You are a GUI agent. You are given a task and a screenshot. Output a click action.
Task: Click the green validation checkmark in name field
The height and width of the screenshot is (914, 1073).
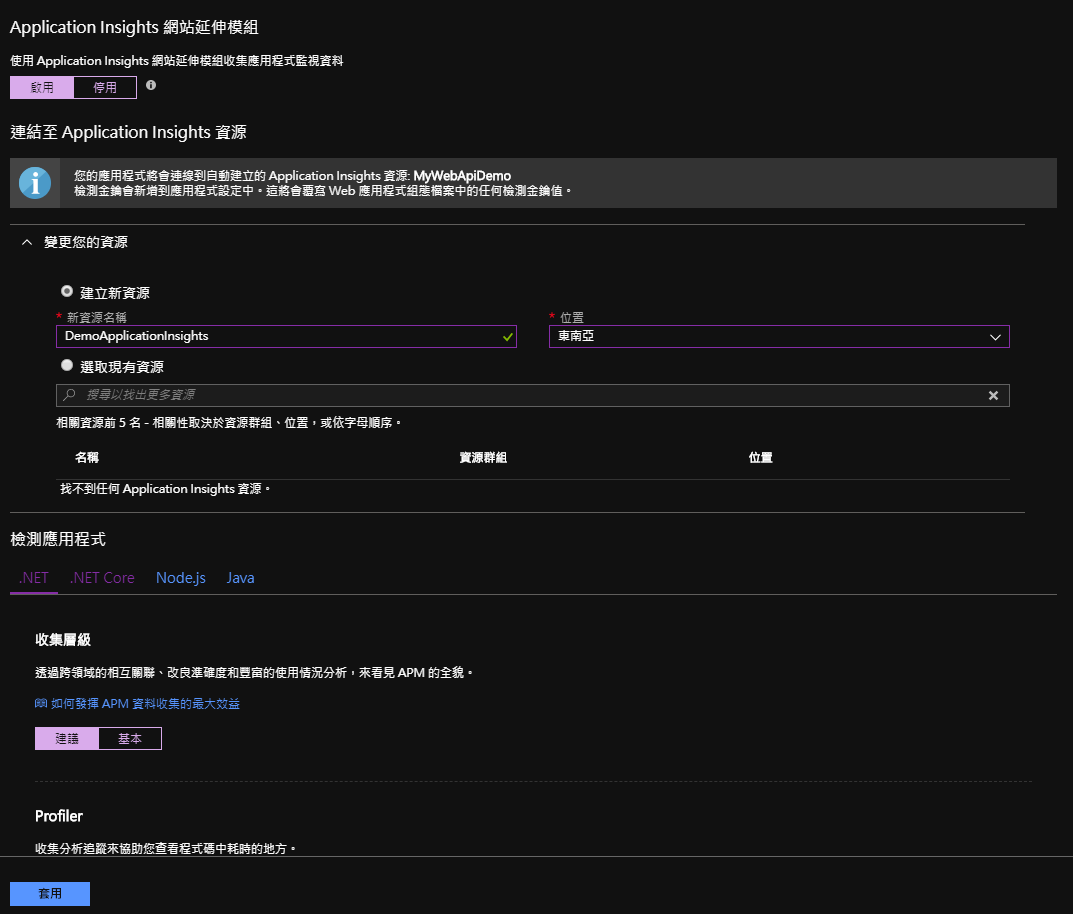point(507,337)
